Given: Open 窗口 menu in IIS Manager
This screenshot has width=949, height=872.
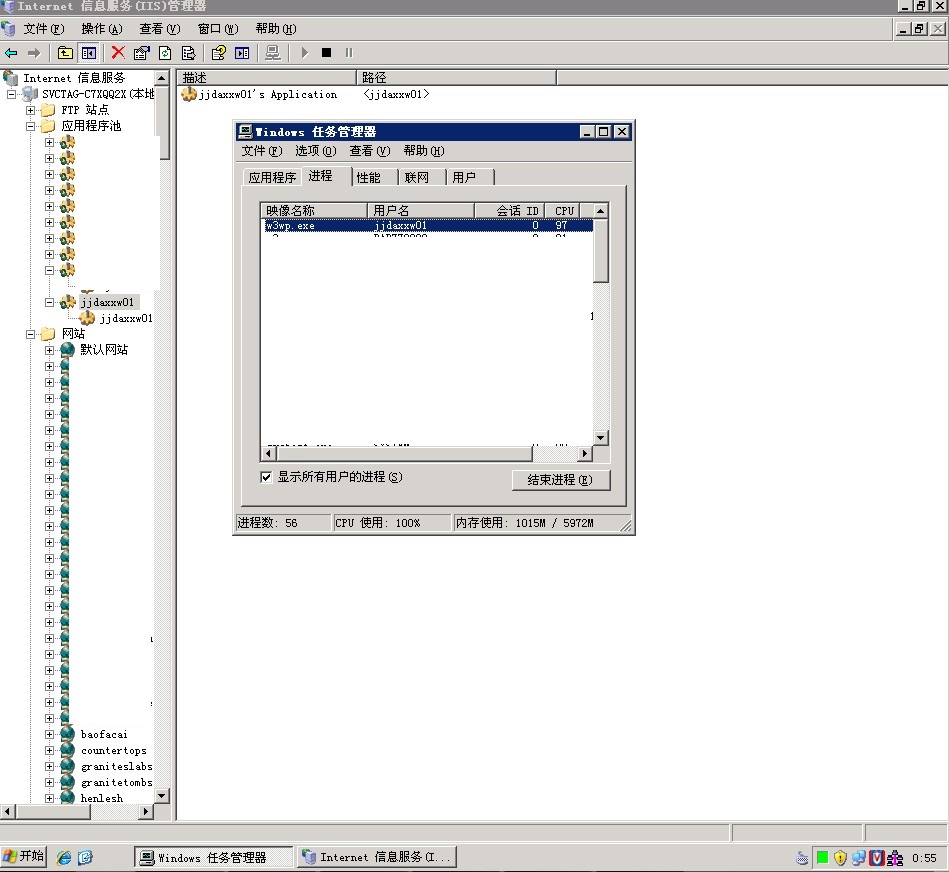Looking at the screenshot, I should 218,29.
